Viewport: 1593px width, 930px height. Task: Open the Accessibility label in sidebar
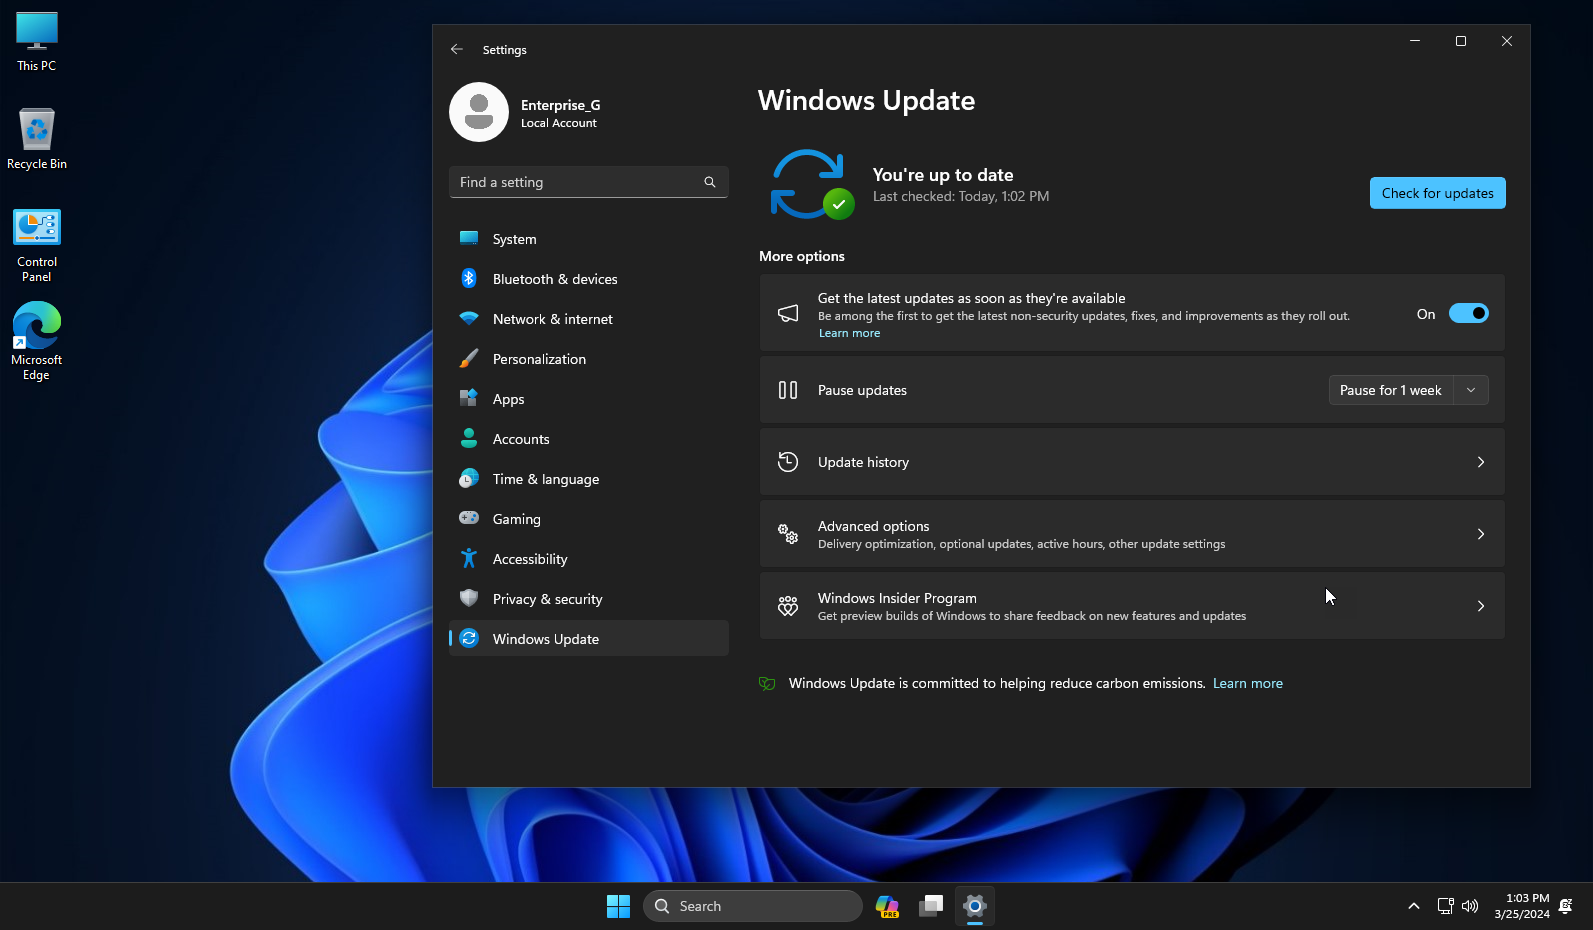(x=530, y=559)
